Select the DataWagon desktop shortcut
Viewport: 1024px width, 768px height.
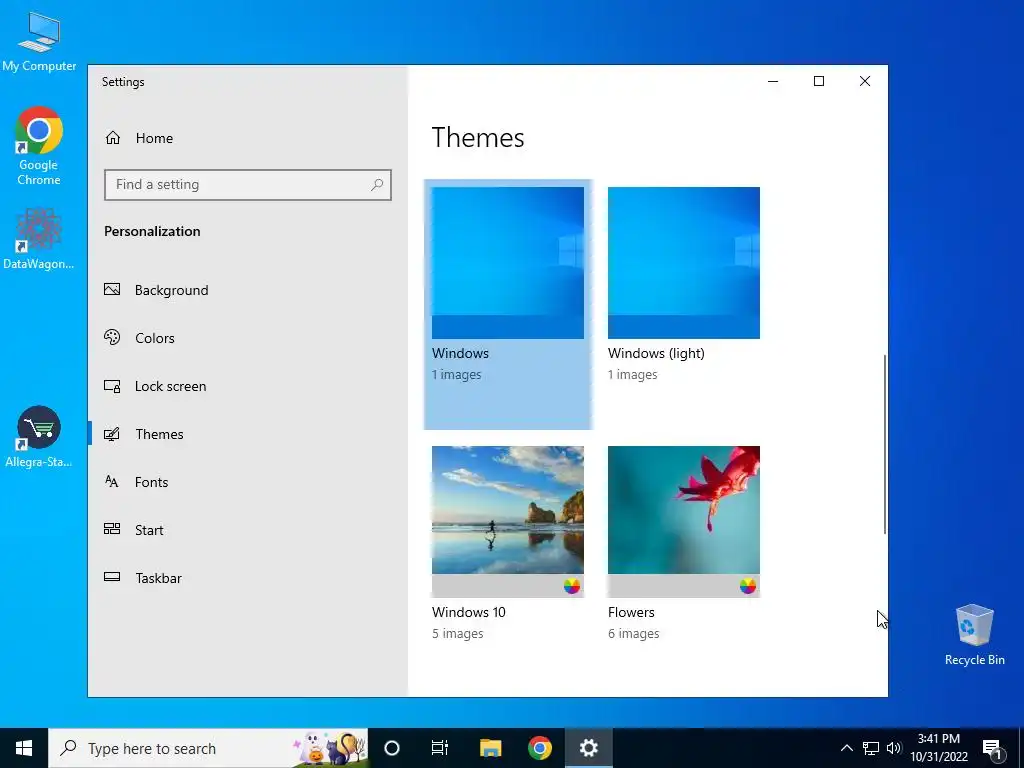coord(39,239)
